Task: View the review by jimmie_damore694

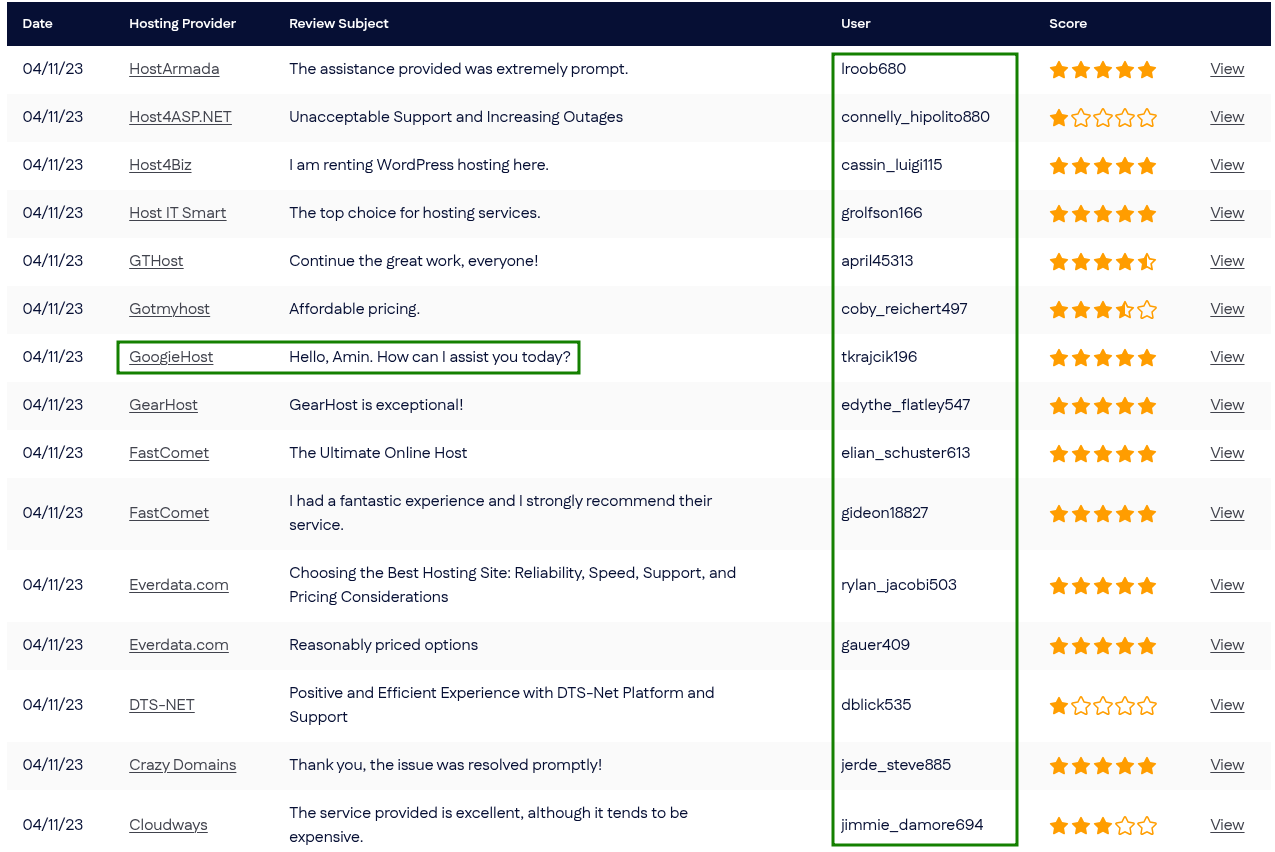Action: [x=1227, y=825]
